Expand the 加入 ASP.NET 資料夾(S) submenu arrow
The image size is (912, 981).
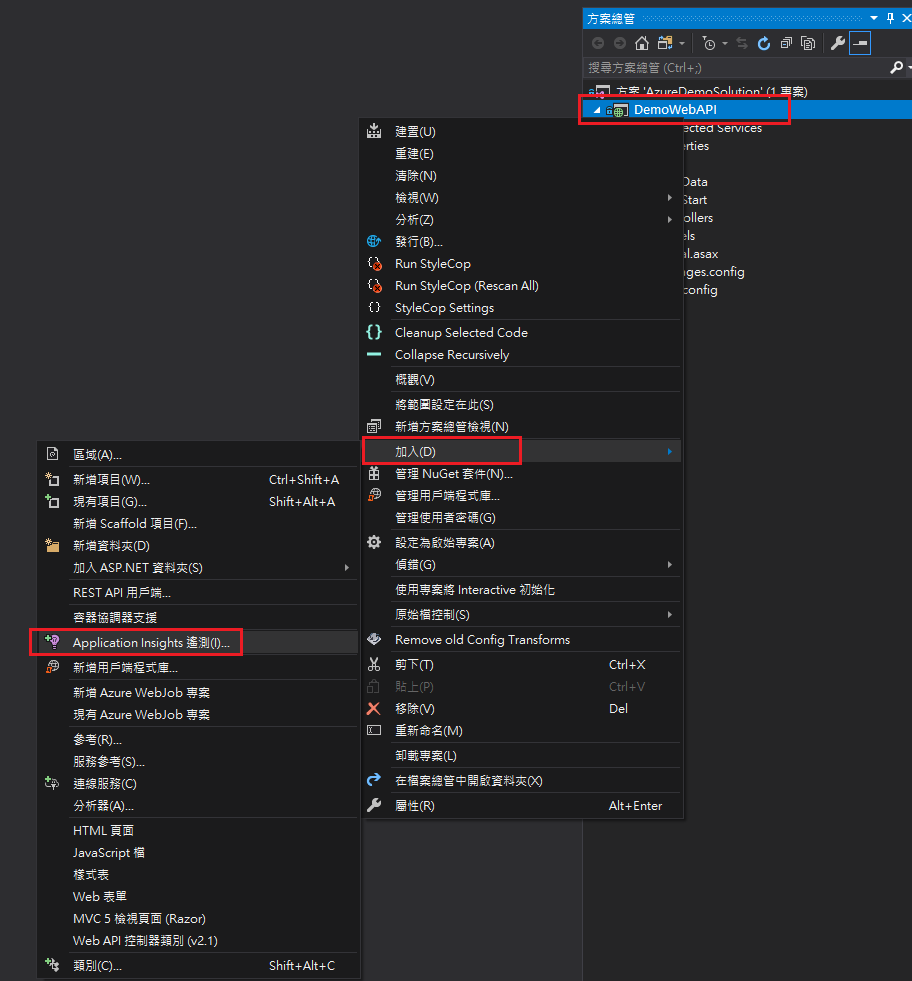pyautogui.click(x=347, y=568)
